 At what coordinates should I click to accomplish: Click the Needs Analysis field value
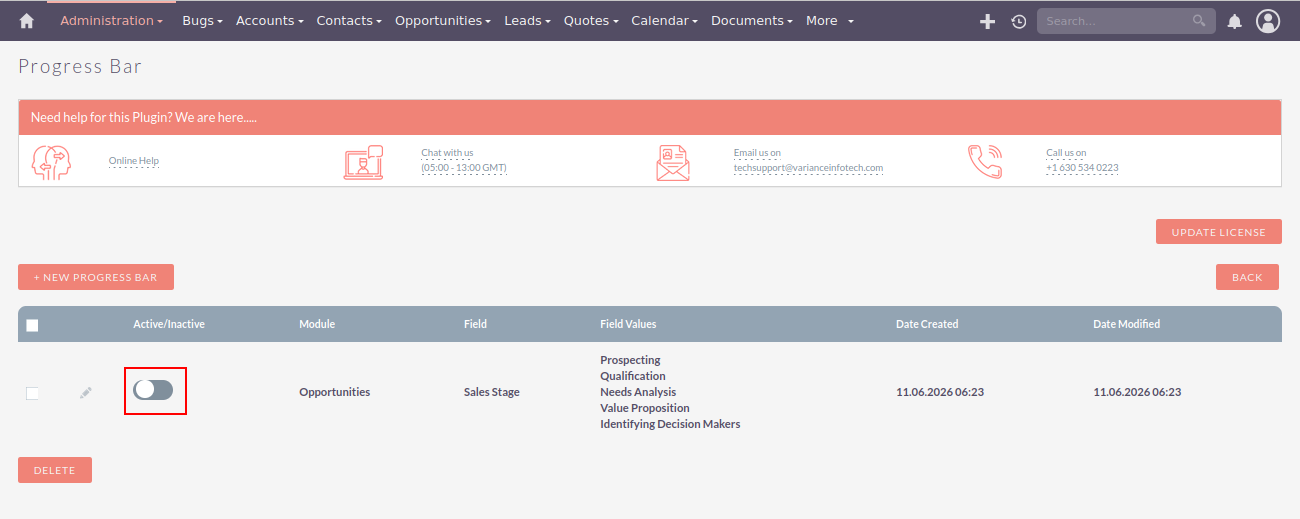tap(638, 392)
